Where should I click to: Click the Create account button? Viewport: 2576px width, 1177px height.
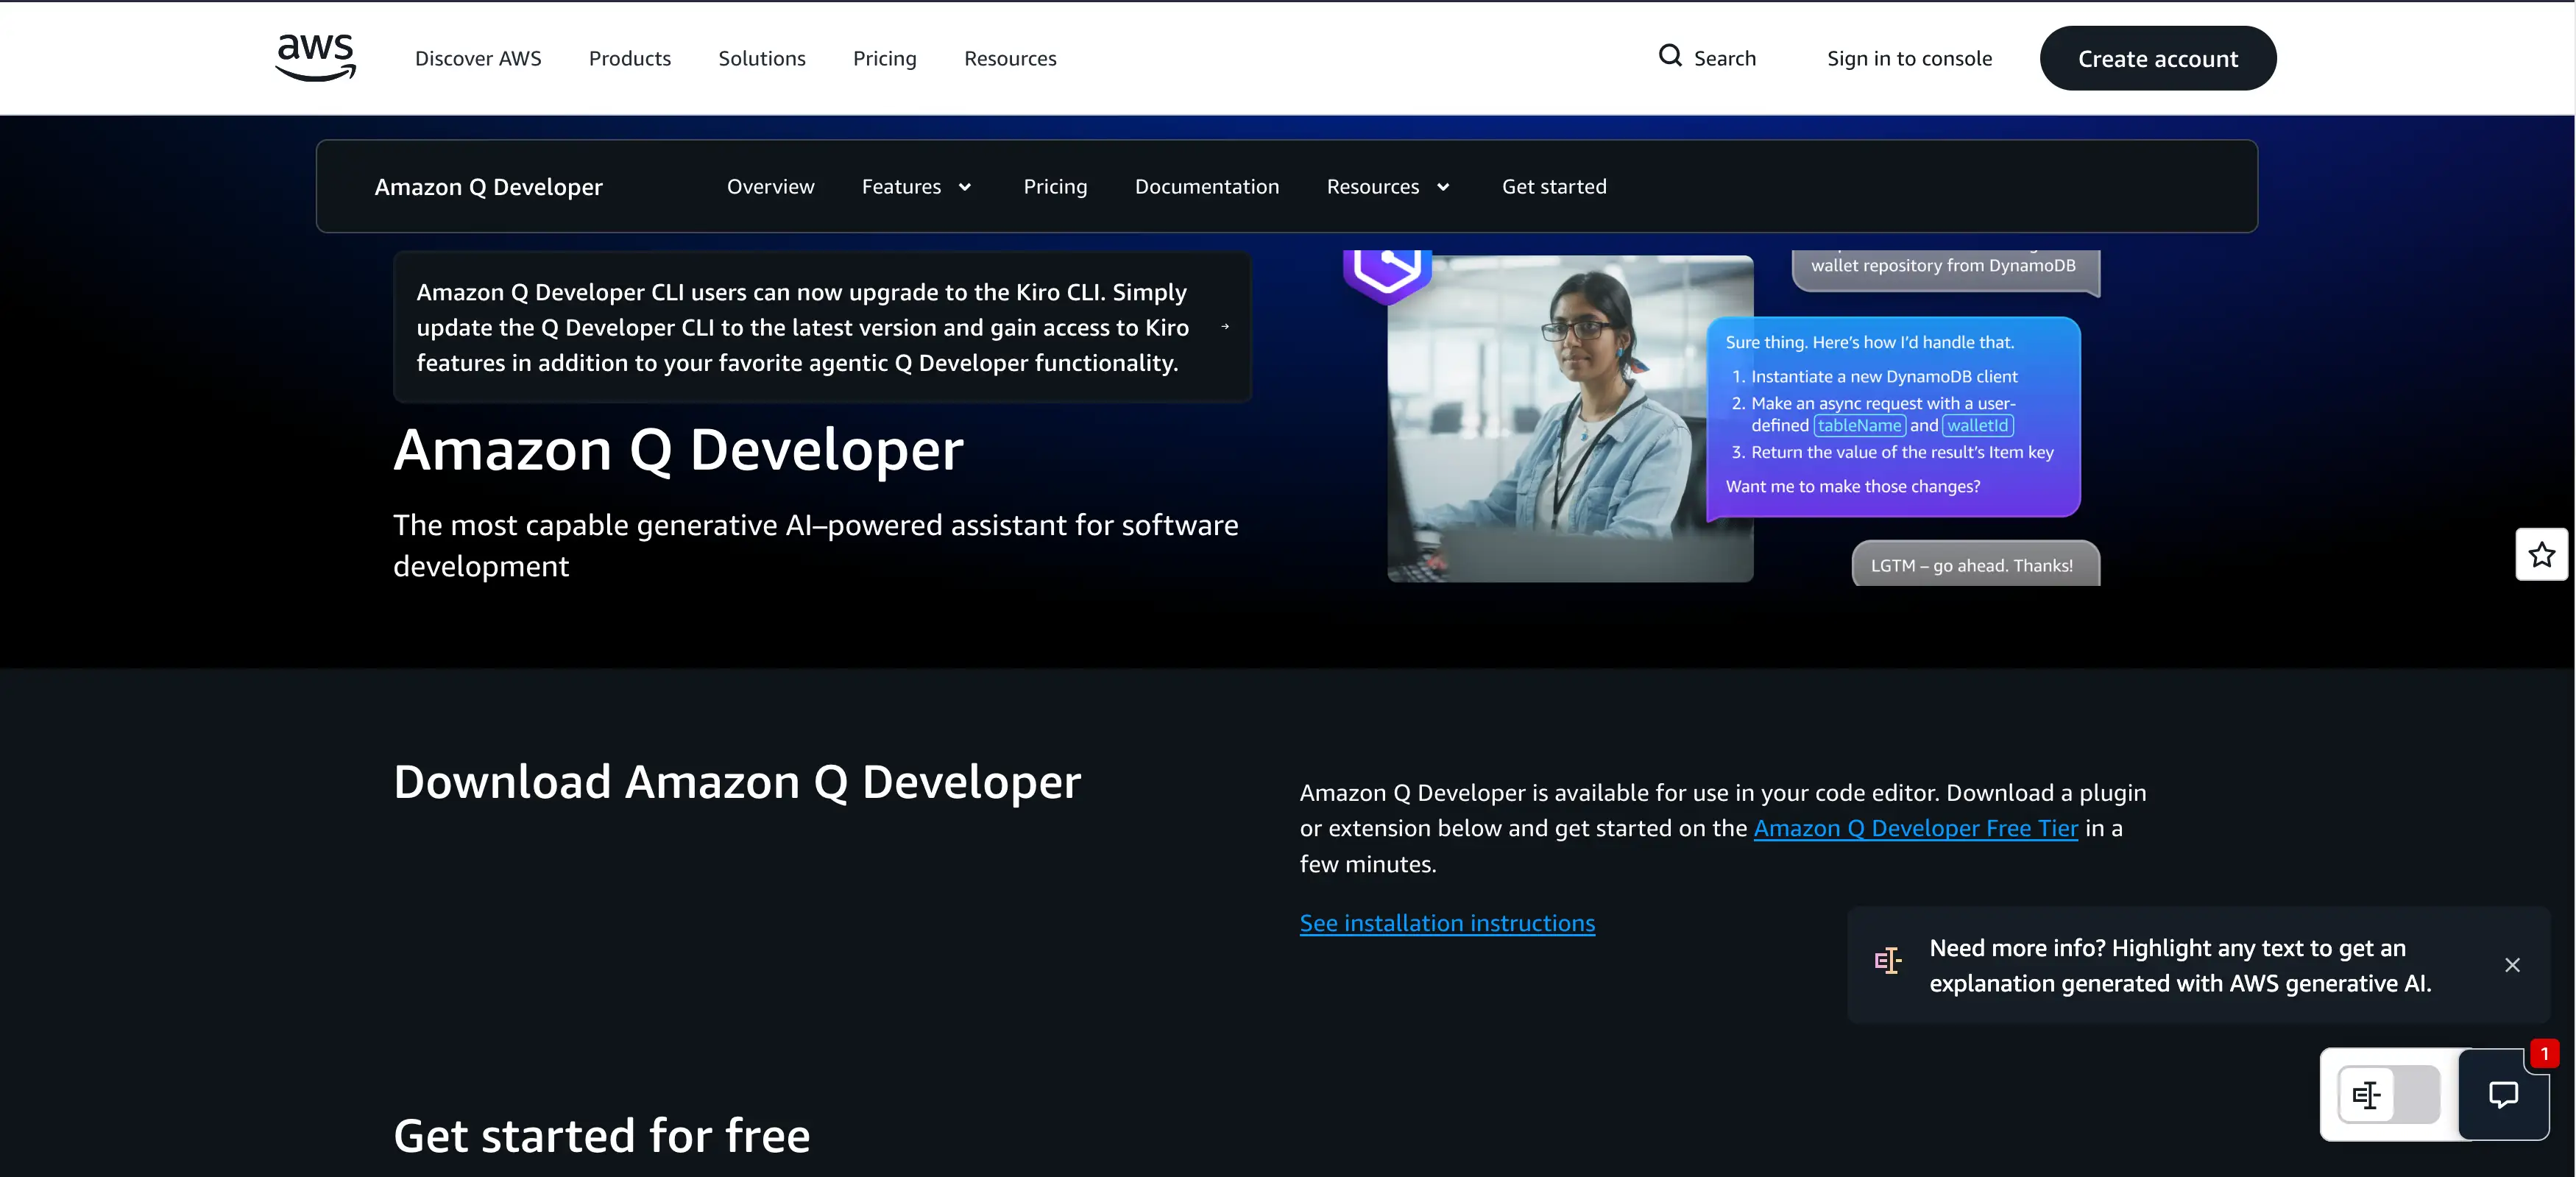(2158, 58)
